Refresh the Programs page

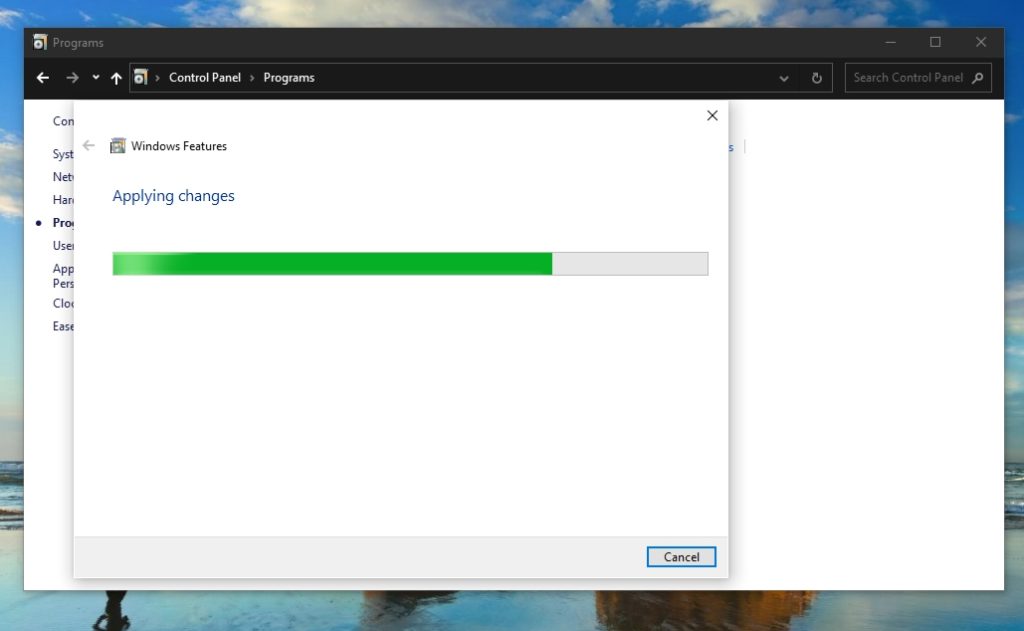pos(816,78)
